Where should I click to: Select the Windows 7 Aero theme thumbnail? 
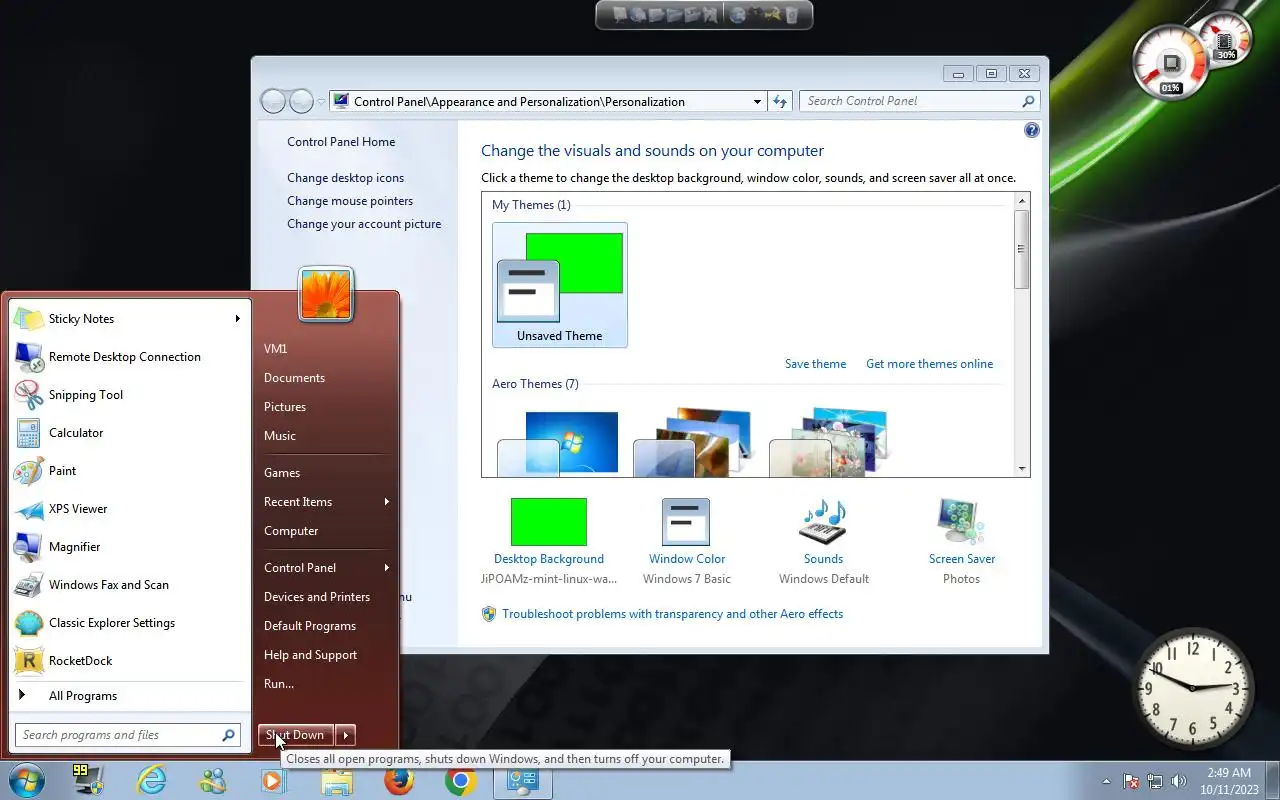(x=558, y=442)
